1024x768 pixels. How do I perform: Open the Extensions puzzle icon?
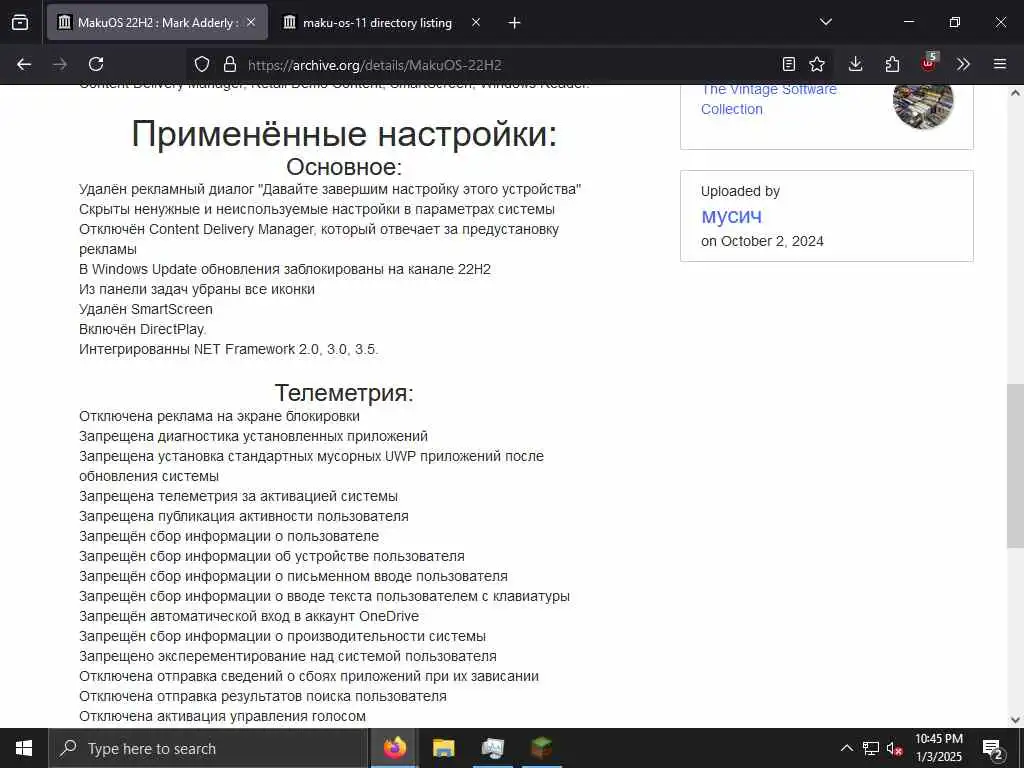click(892, 64)
